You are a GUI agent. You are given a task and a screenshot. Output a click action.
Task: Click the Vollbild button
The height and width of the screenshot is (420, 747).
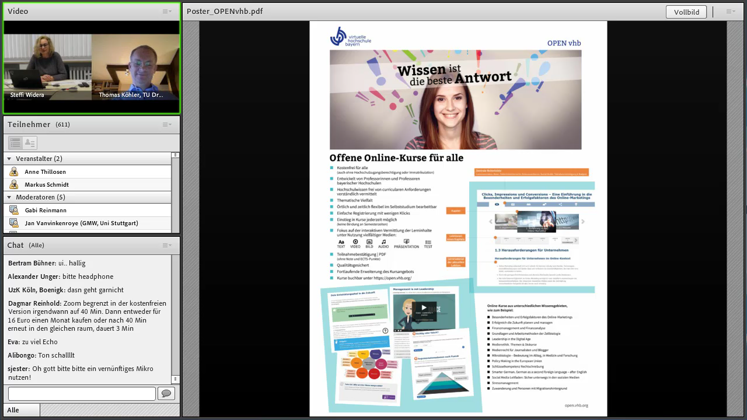[686, 12]
